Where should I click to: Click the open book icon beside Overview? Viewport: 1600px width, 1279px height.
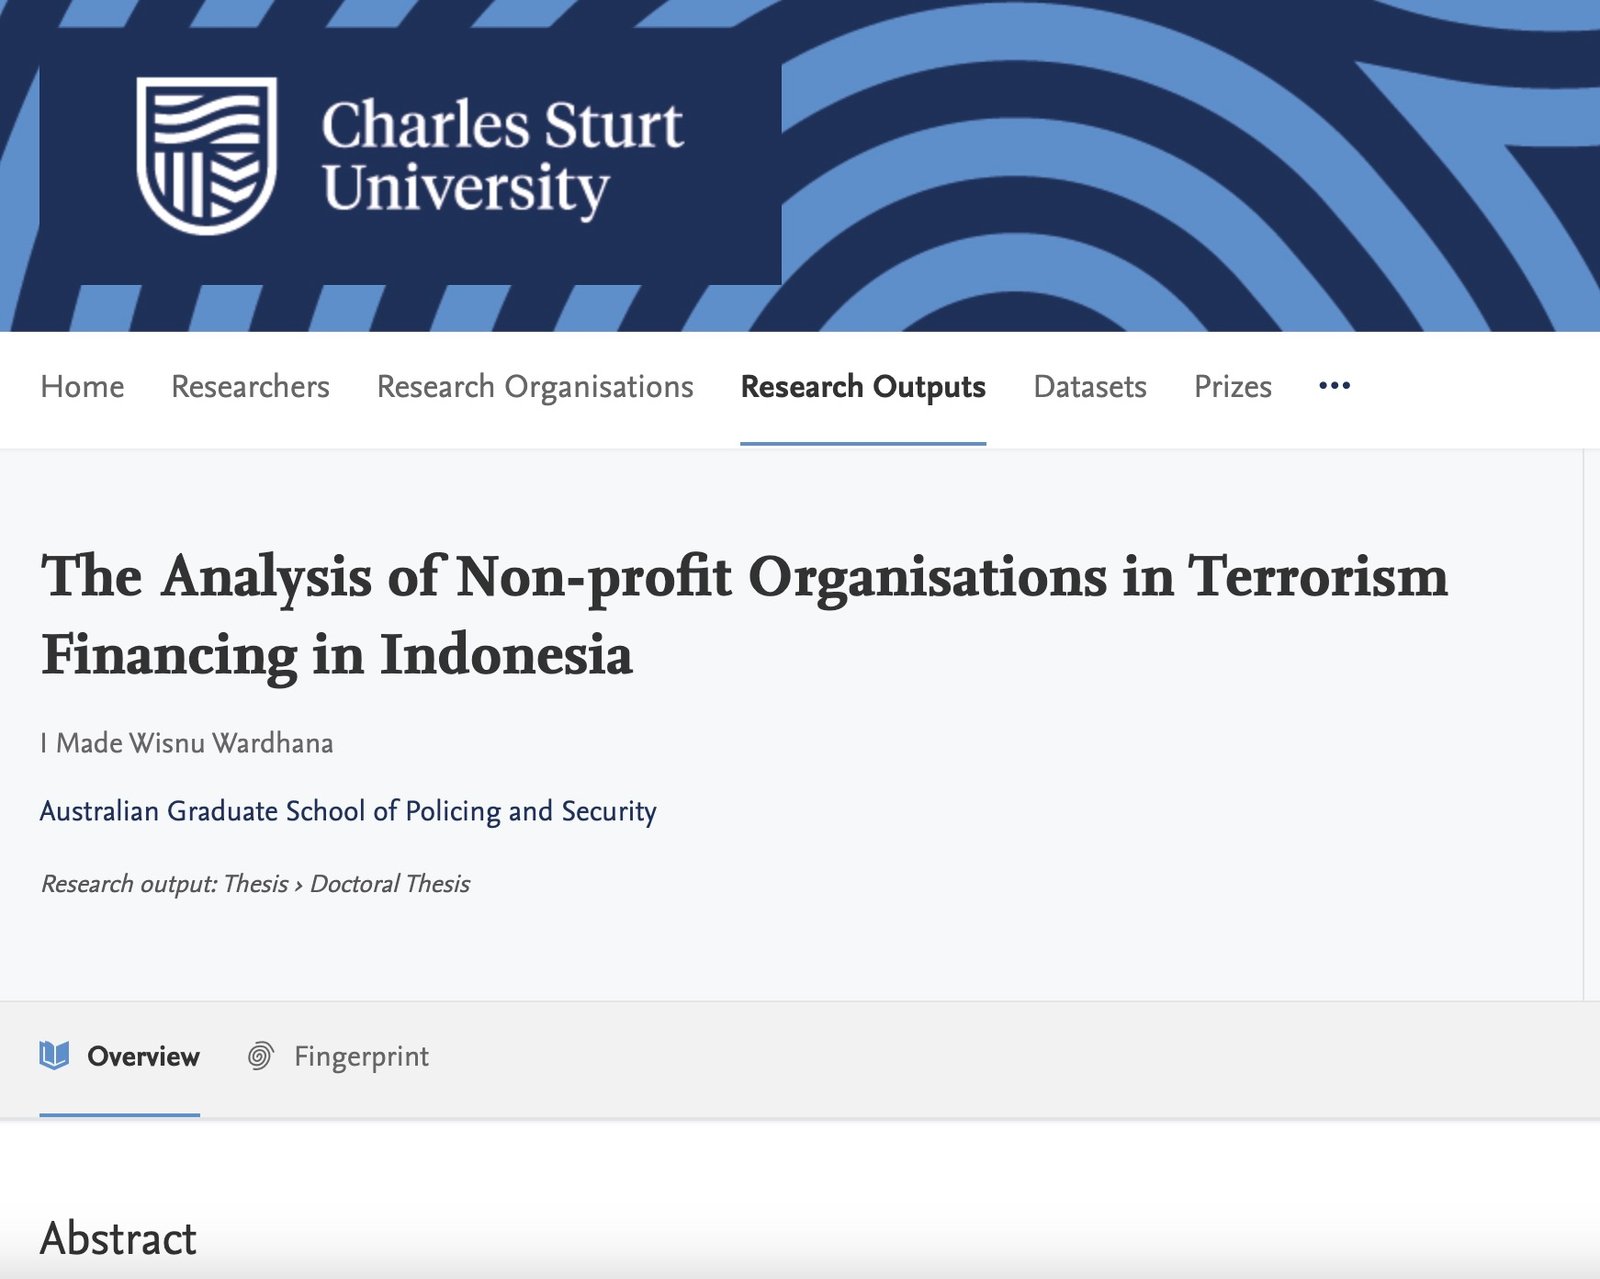[x=54, y=1056]
